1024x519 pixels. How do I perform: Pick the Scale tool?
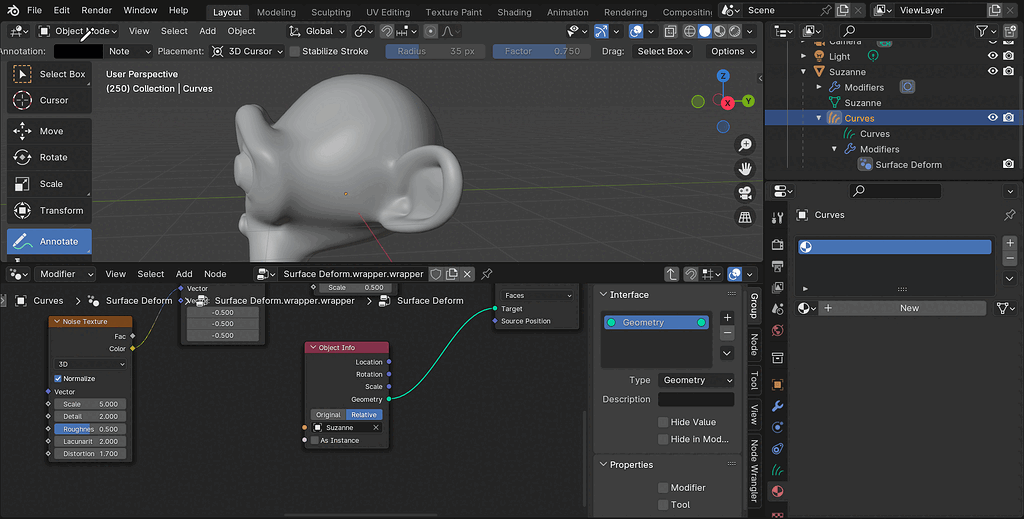click(49, 184)
